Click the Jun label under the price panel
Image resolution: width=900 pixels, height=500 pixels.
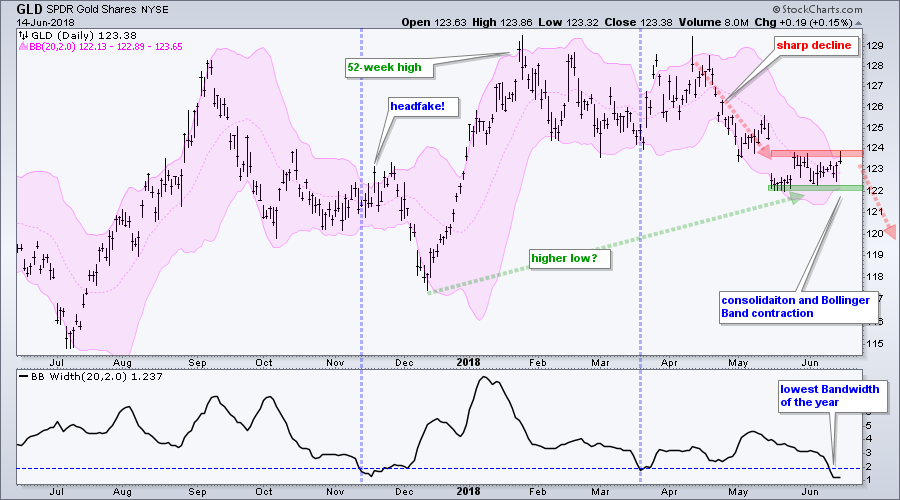(809, 363)
